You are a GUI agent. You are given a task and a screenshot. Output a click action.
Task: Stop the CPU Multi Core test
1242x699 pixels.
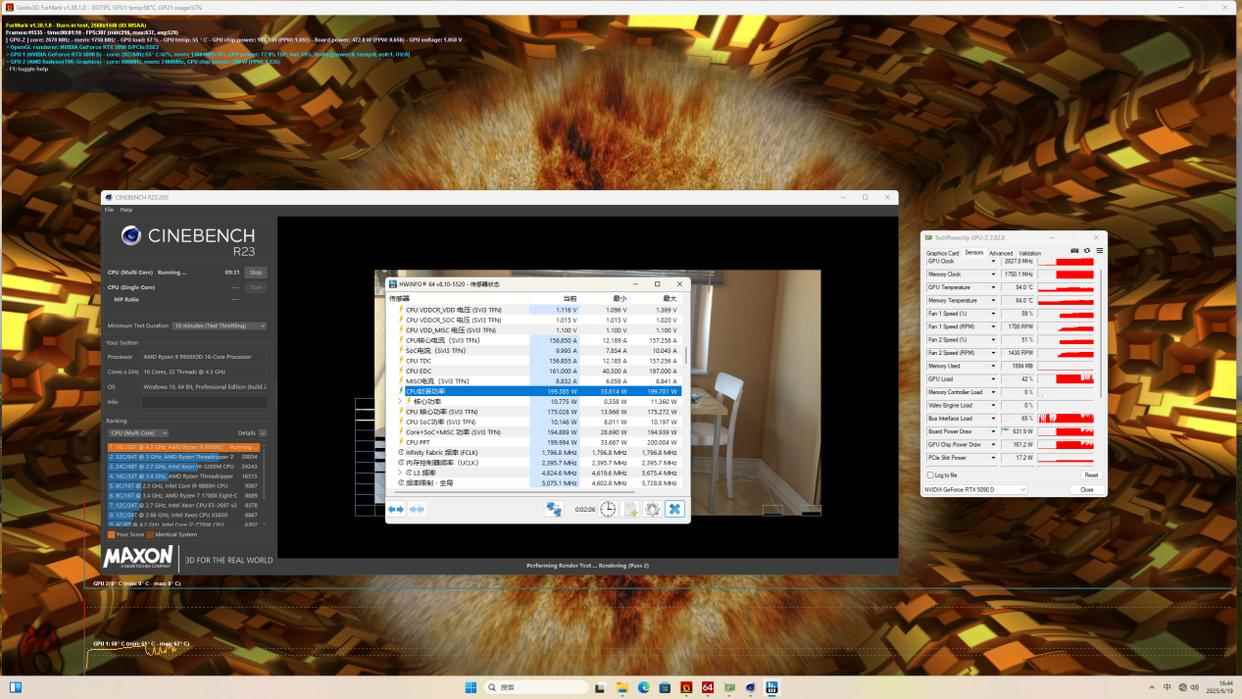256,272
